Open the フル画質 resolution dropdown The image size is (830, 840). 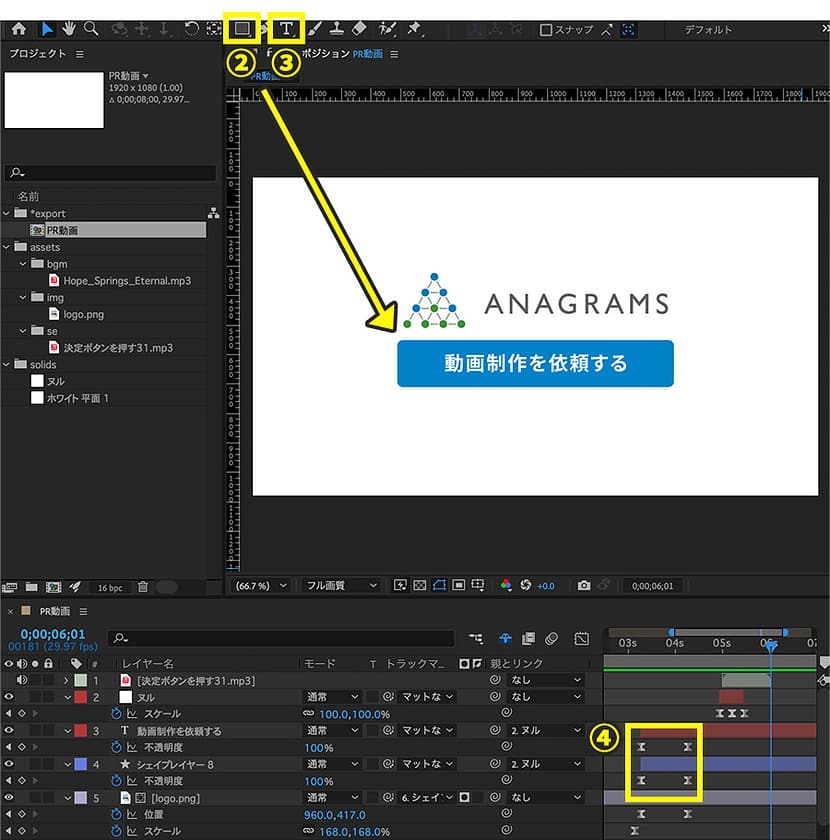tap(341, 585)
